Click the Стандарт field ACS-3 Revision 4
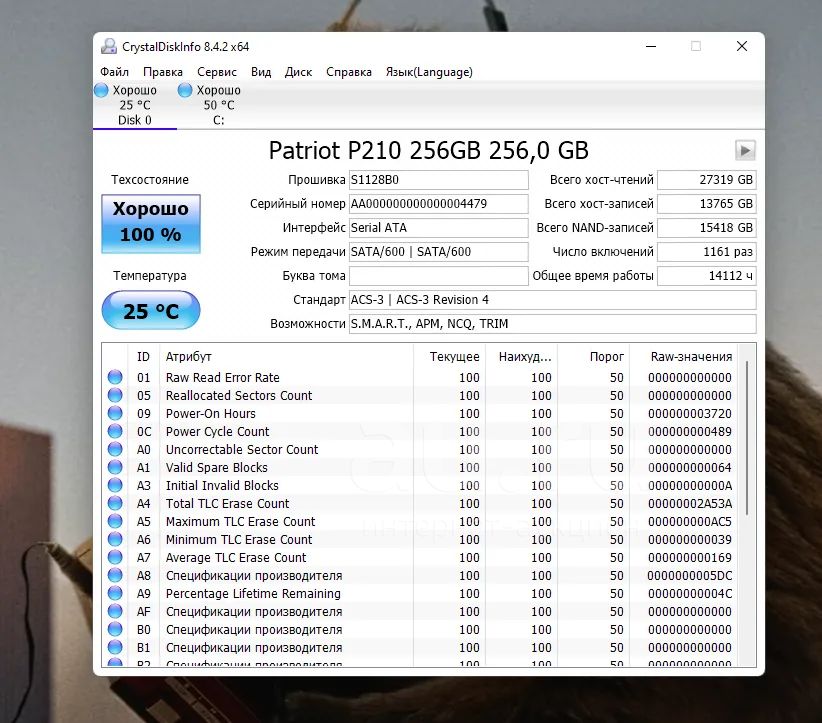 pyautogui.click(x=553, y=300)
